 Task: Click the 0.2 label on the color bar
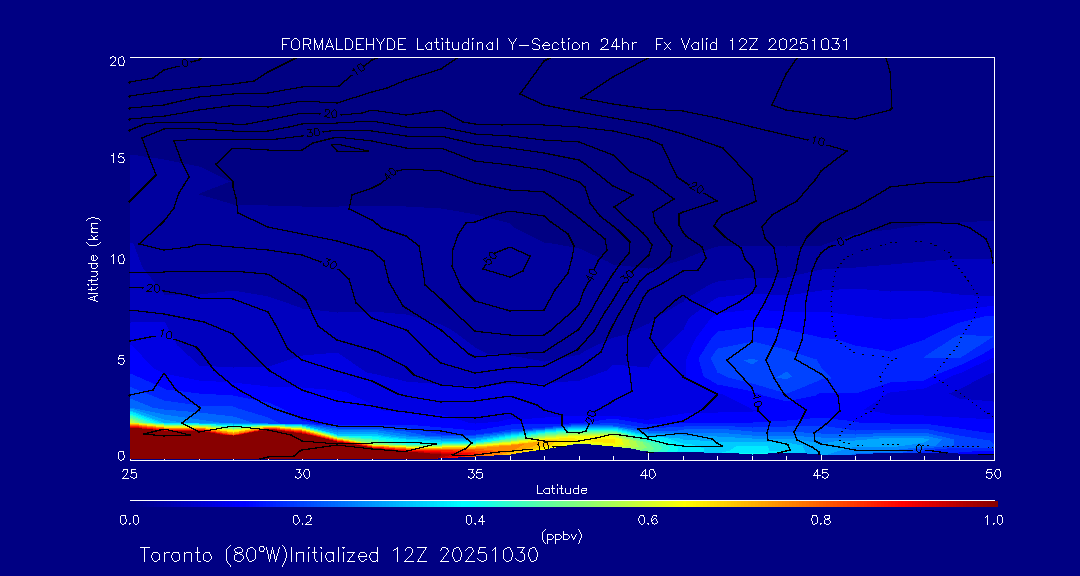pos(302,520)
